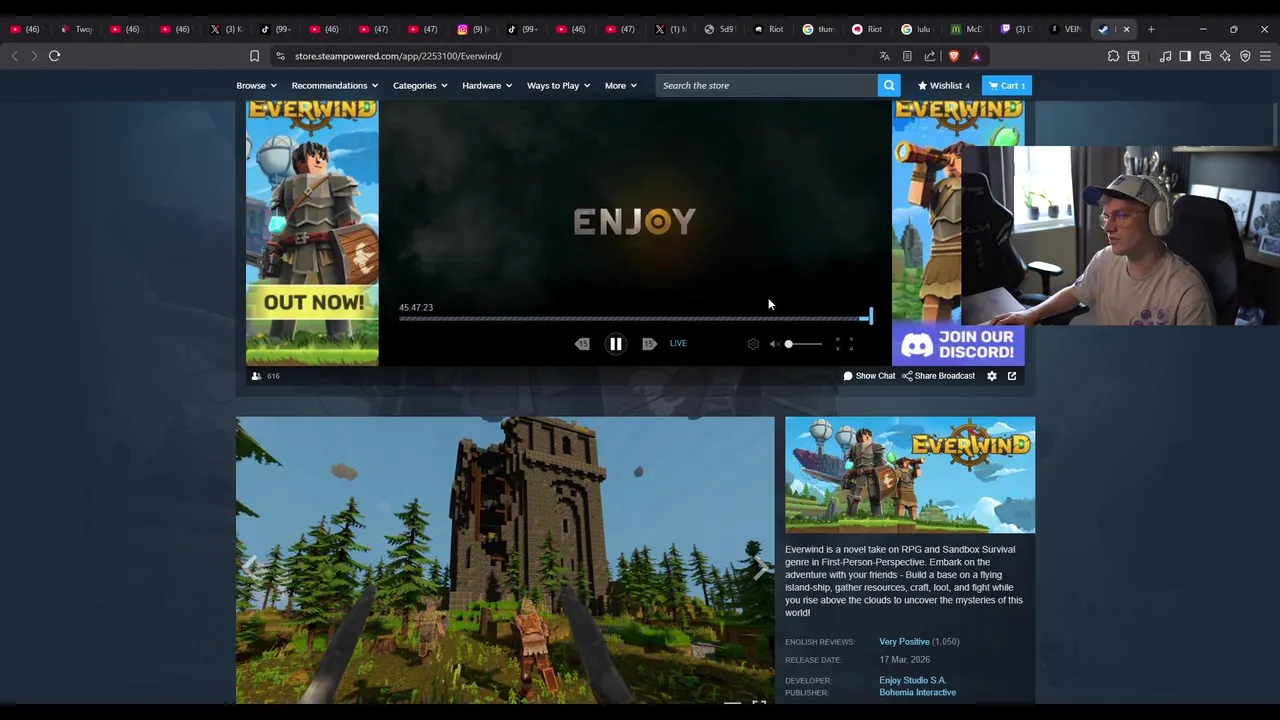Open the More dropdown menu
The width and height of the screenshot is (1280, 720).
(x=620, y=86)
